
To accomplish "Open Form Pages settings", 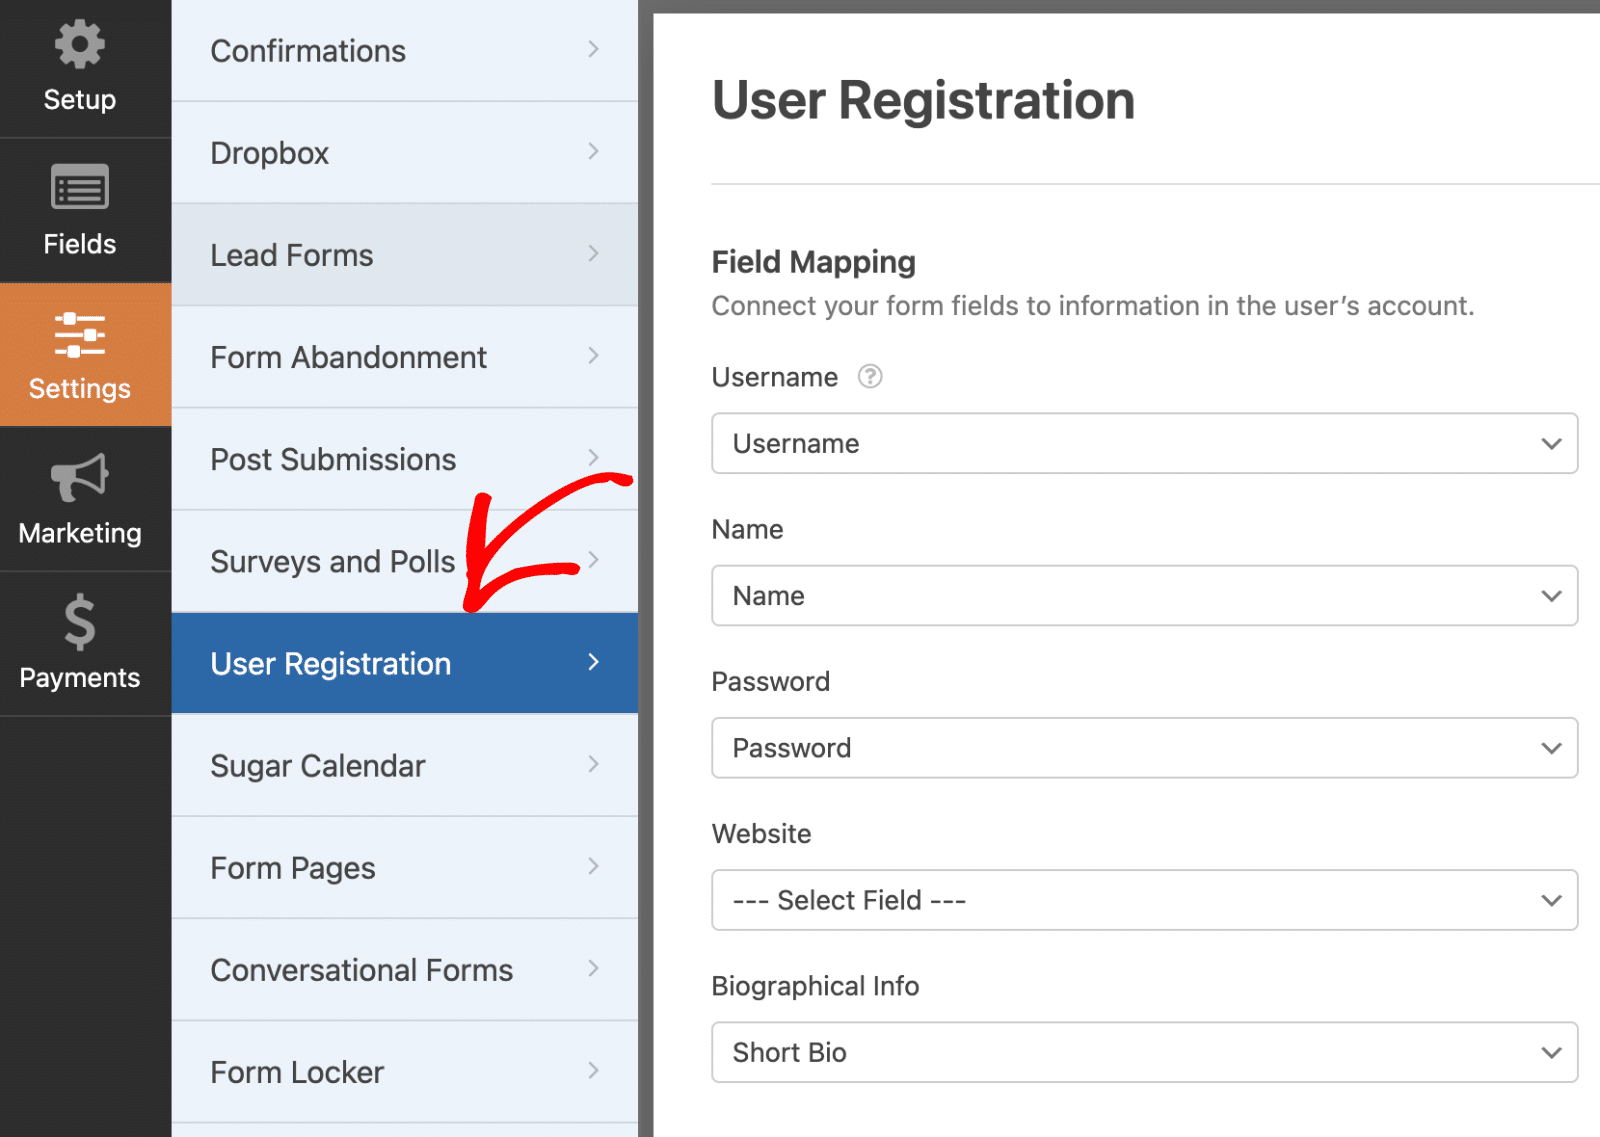I will tap(405, 867).
